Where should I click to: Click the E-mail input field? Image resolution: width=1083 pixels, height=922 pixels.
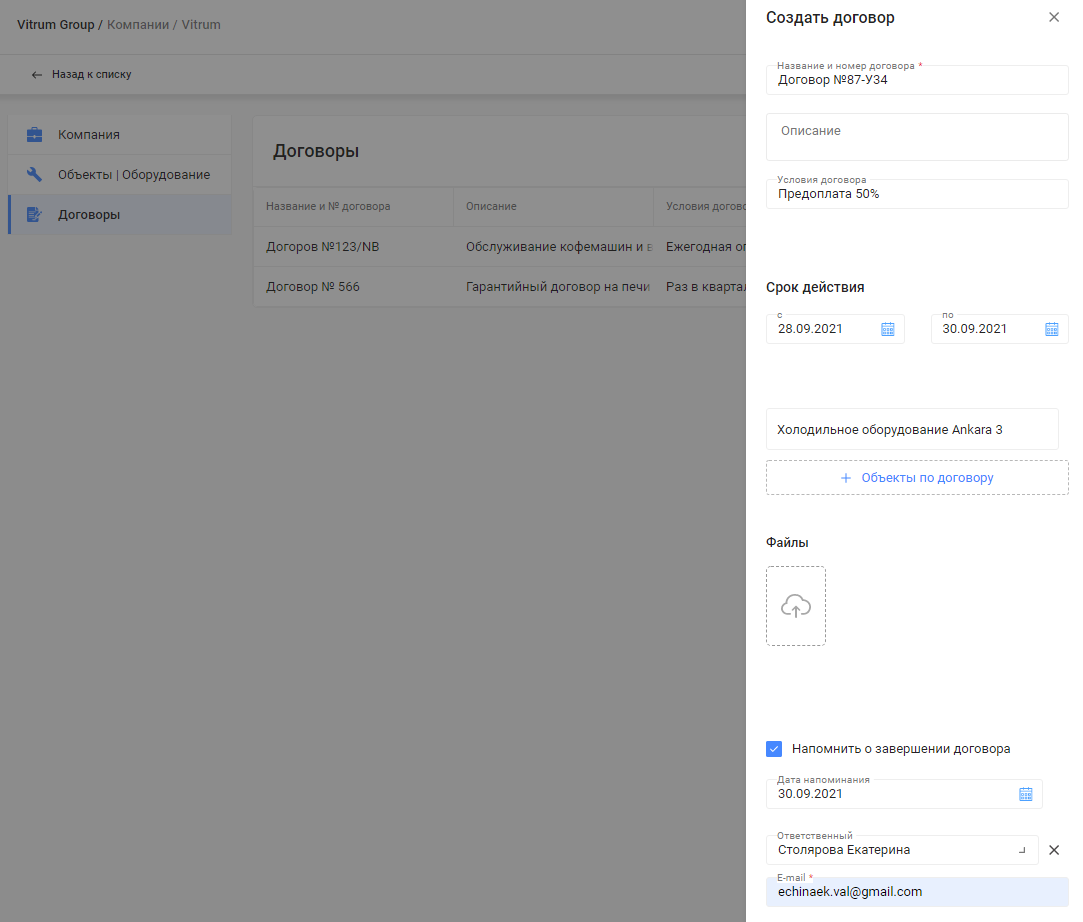[x=917, y=892]
